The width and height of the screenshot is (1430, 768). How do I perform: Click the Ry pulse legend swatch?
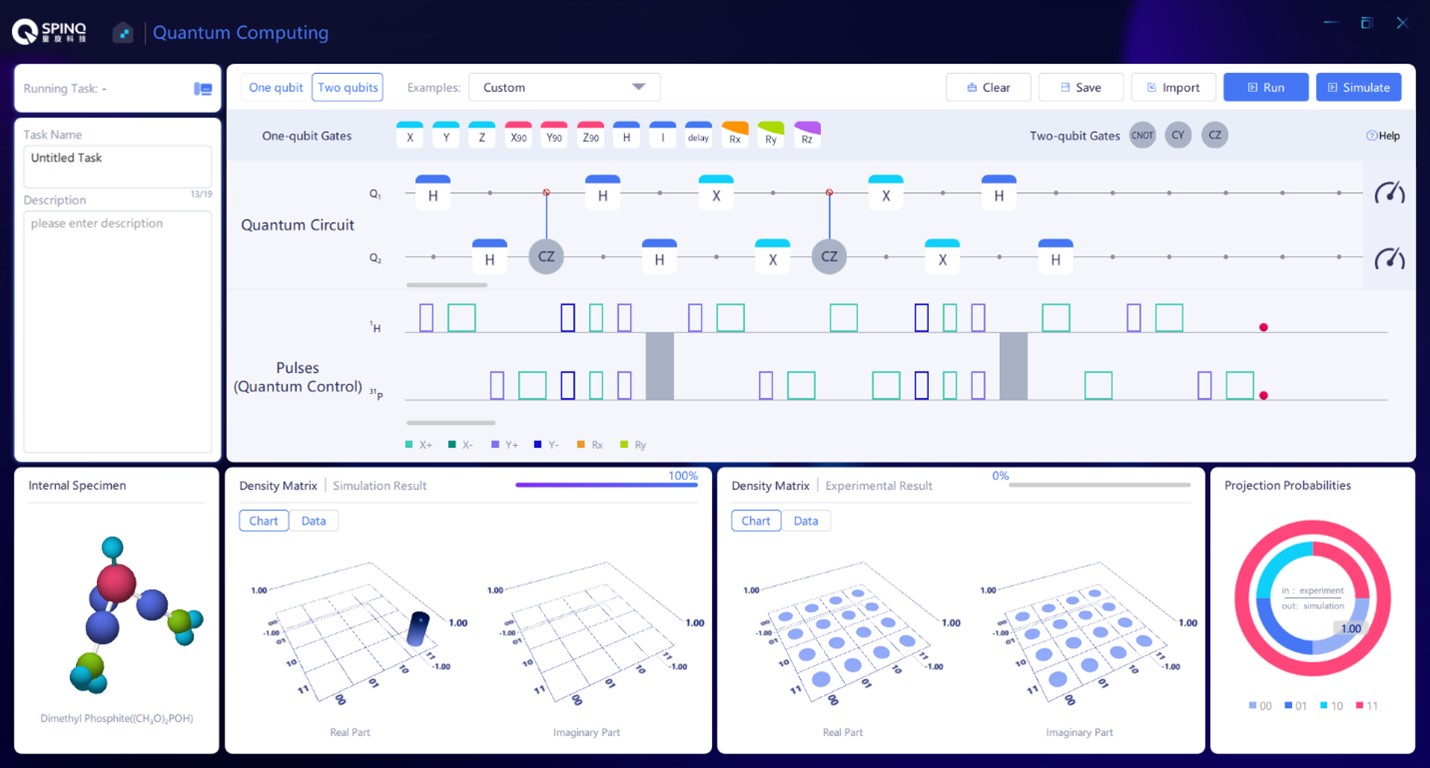pos(624,445)
